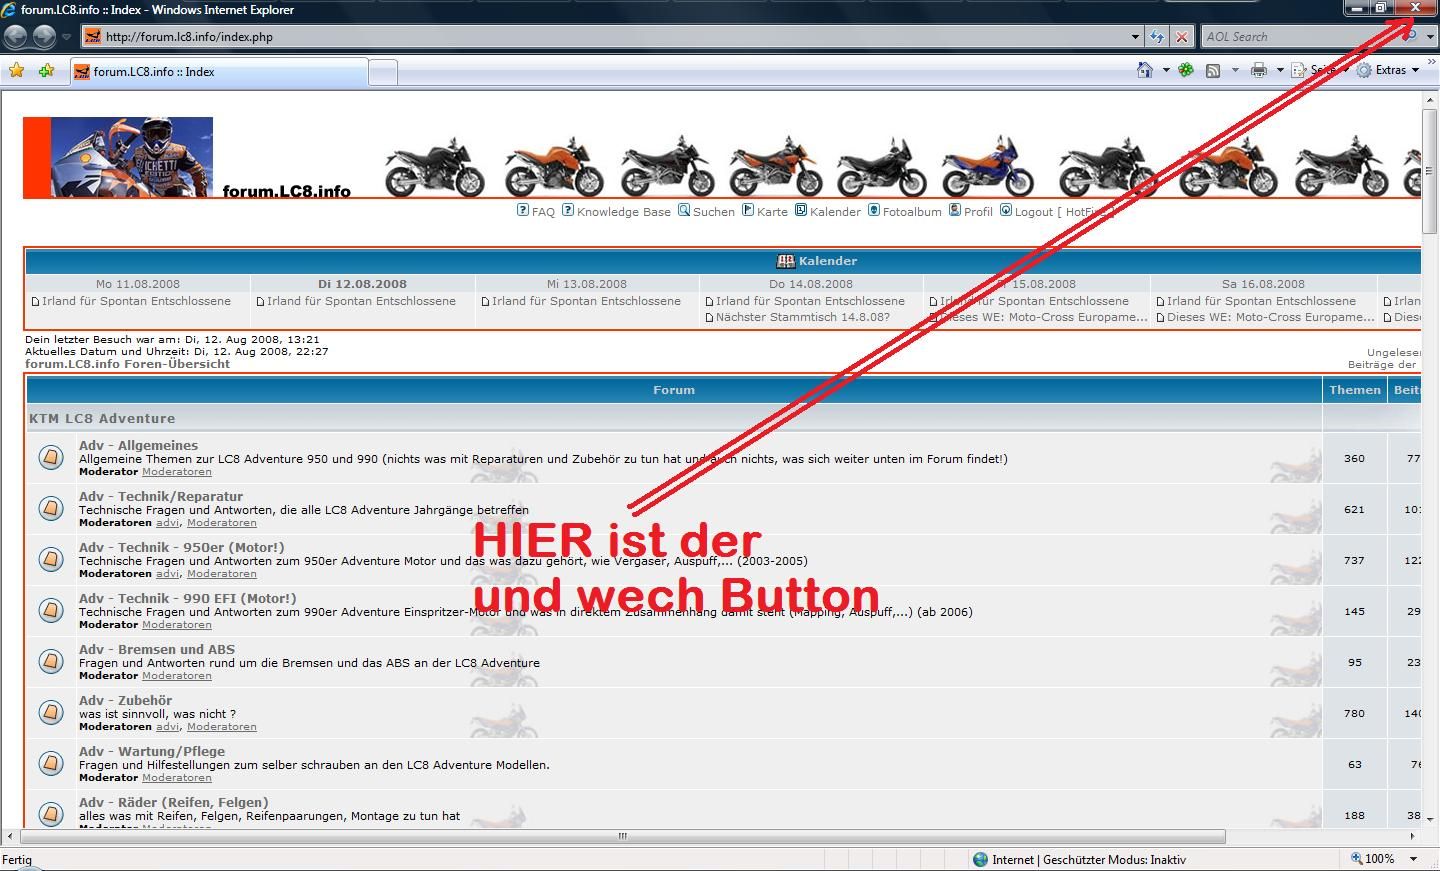Open a new blank tab

[383, 72]
